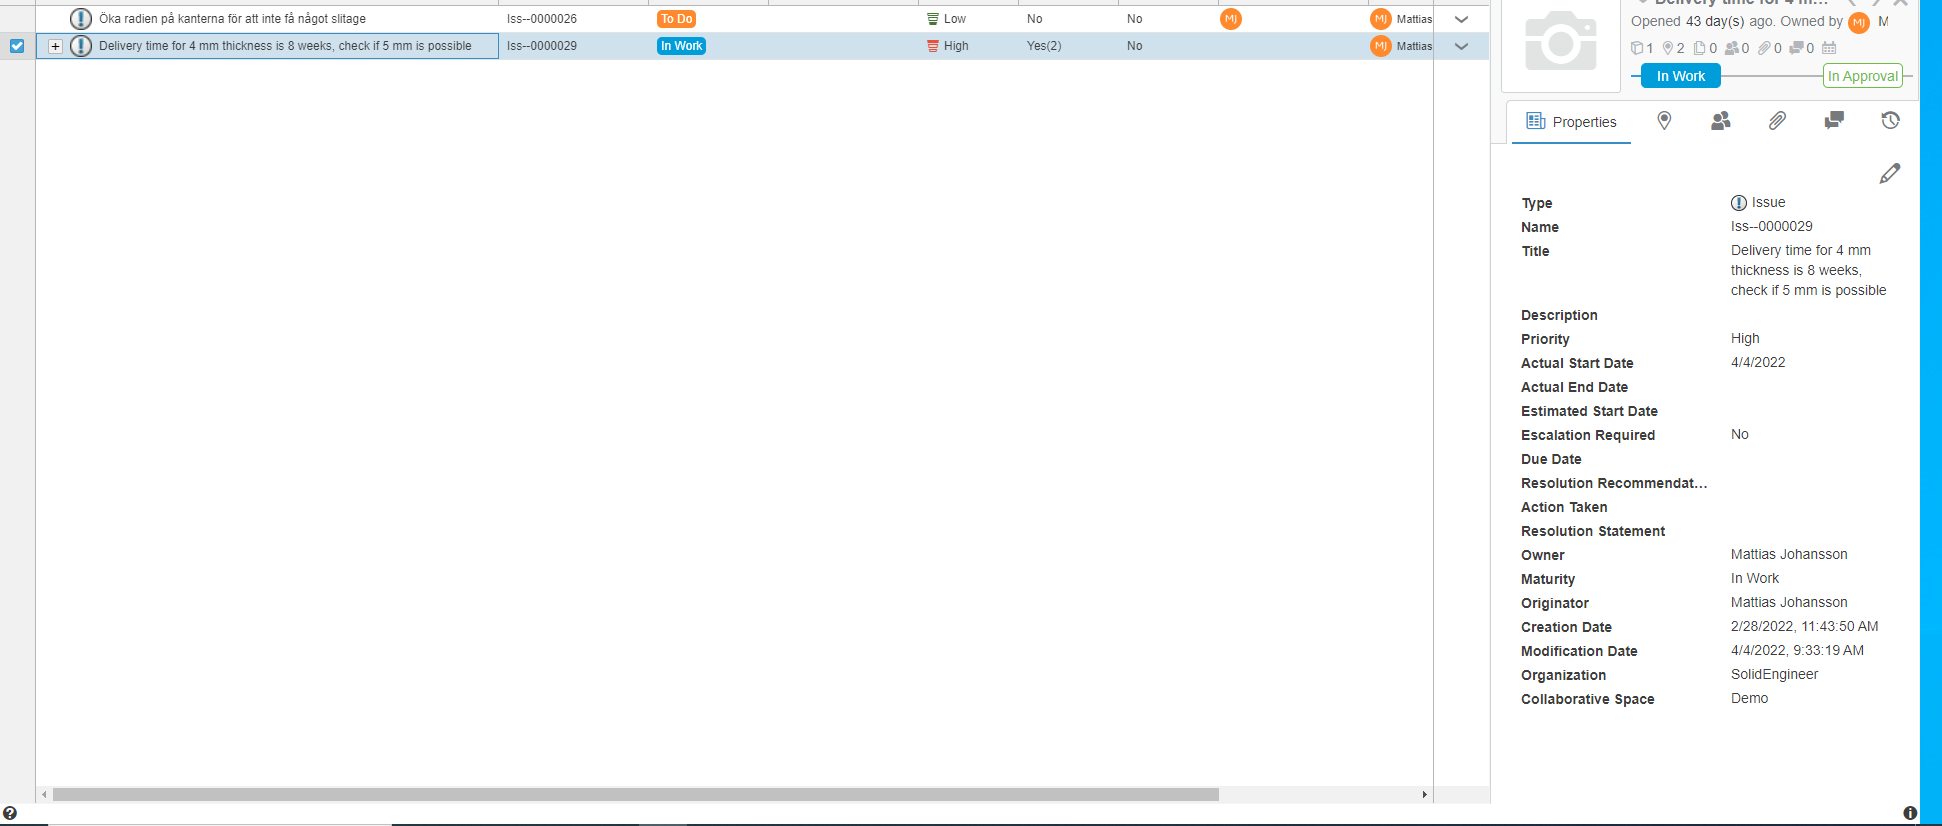The width and height of the screenshot is (1942, 826).
Task: Click the information icon at bottom right
Action: pyautogui.click(x=1910, y=813)
